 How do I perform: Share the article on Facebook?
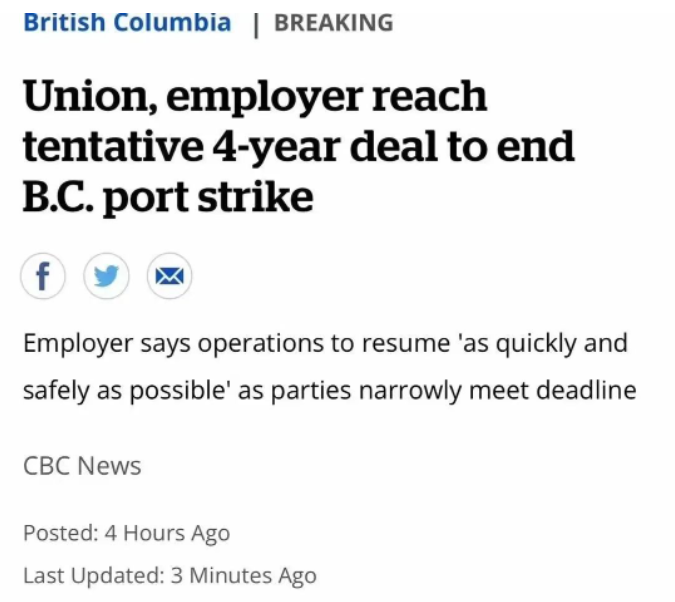(x=43, y=276)
